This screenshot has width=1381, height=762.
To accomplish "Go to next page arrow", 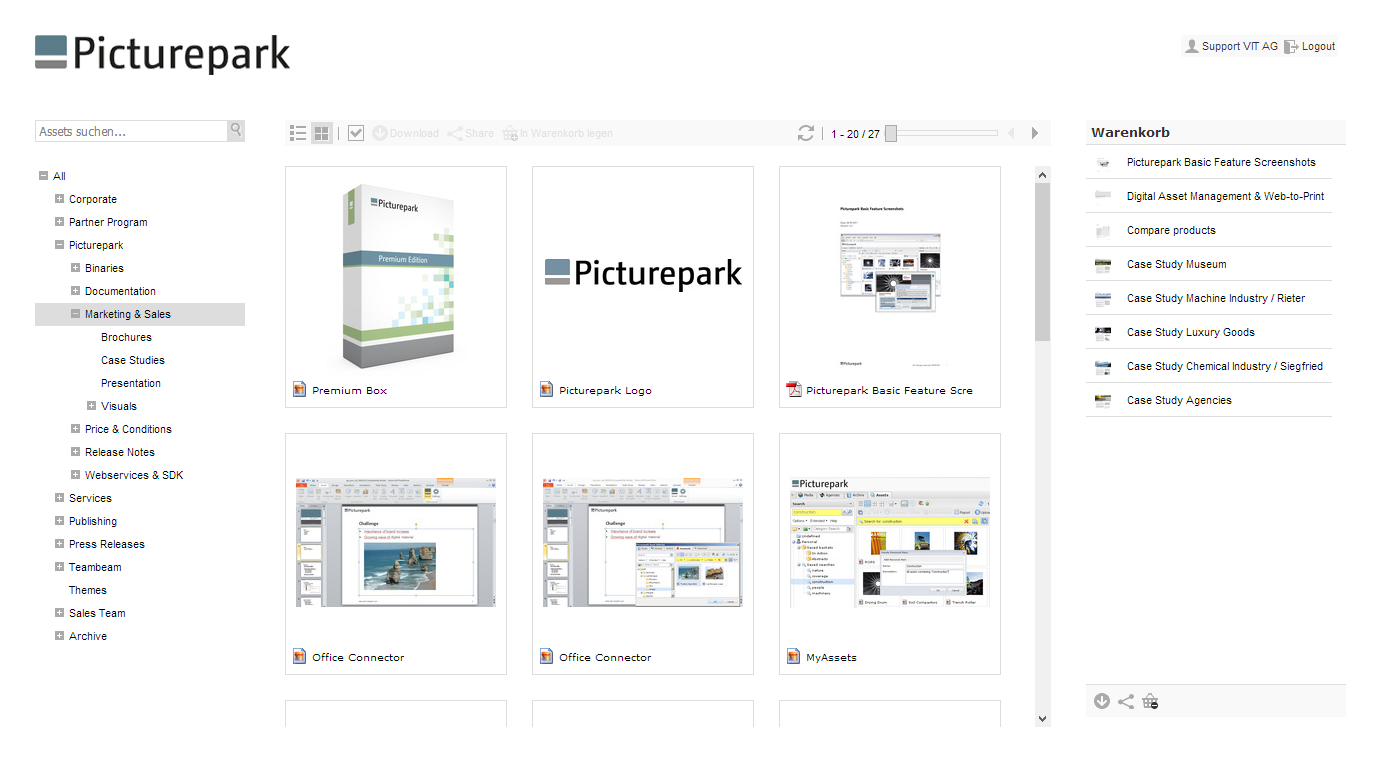I will [x=1035, y=133].
